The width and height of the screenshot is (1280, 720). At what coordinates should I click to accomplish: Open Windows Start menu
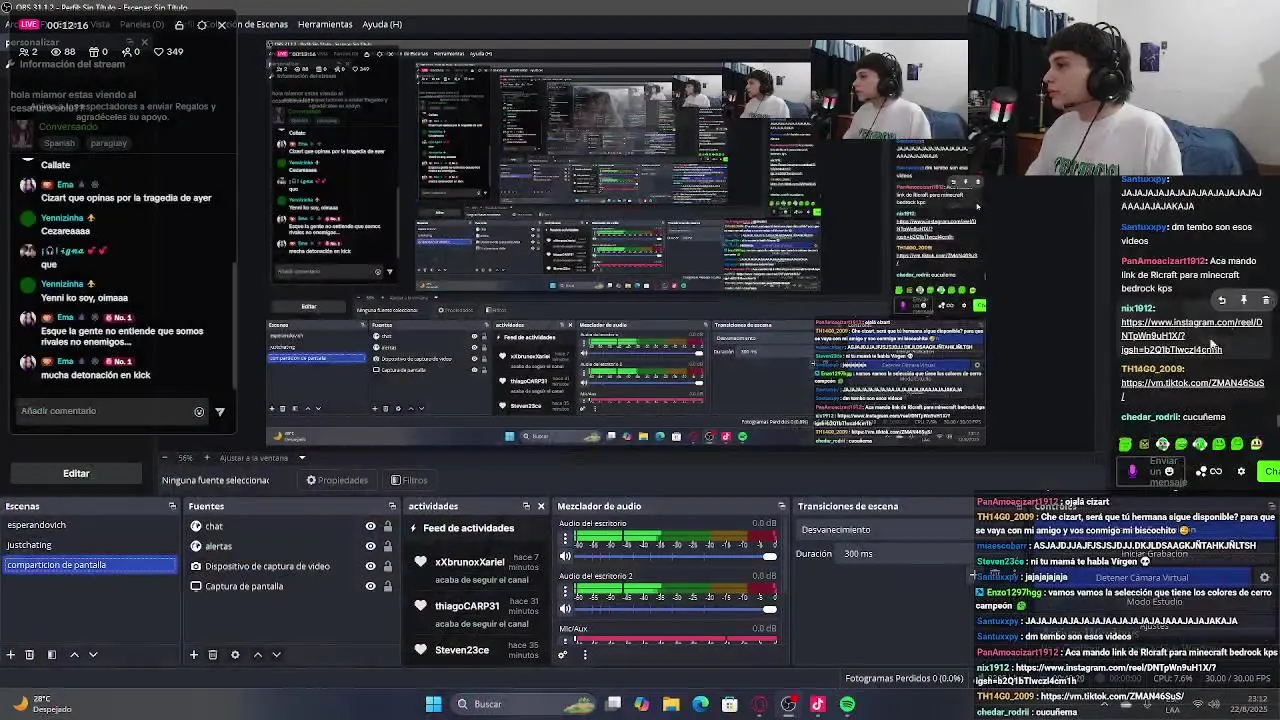tap(434, 704)
